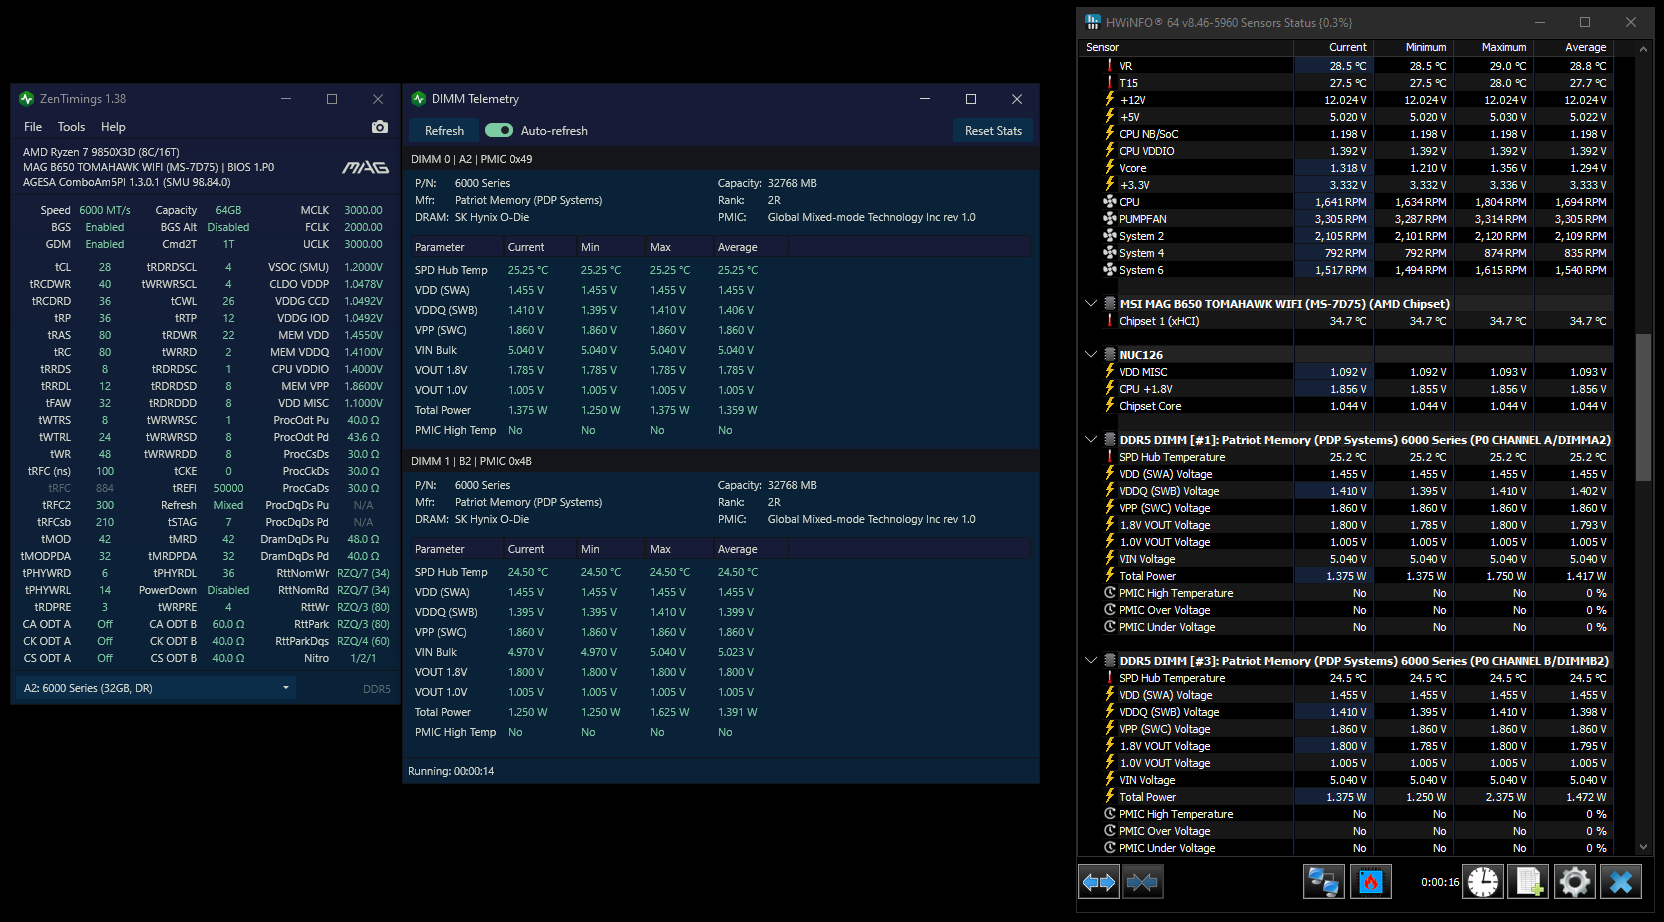Click the thermometer icon beside Chipset 1 (xHCI)
This screenshot has height=922, width=1664.
pos(1110,321)
